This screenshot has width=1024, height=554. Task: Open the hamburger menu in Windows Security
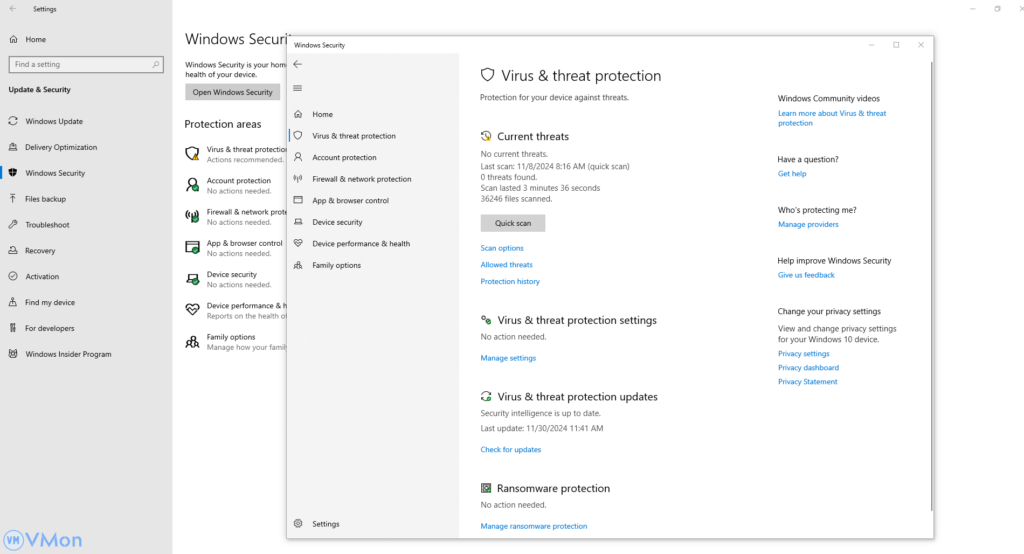298,88
